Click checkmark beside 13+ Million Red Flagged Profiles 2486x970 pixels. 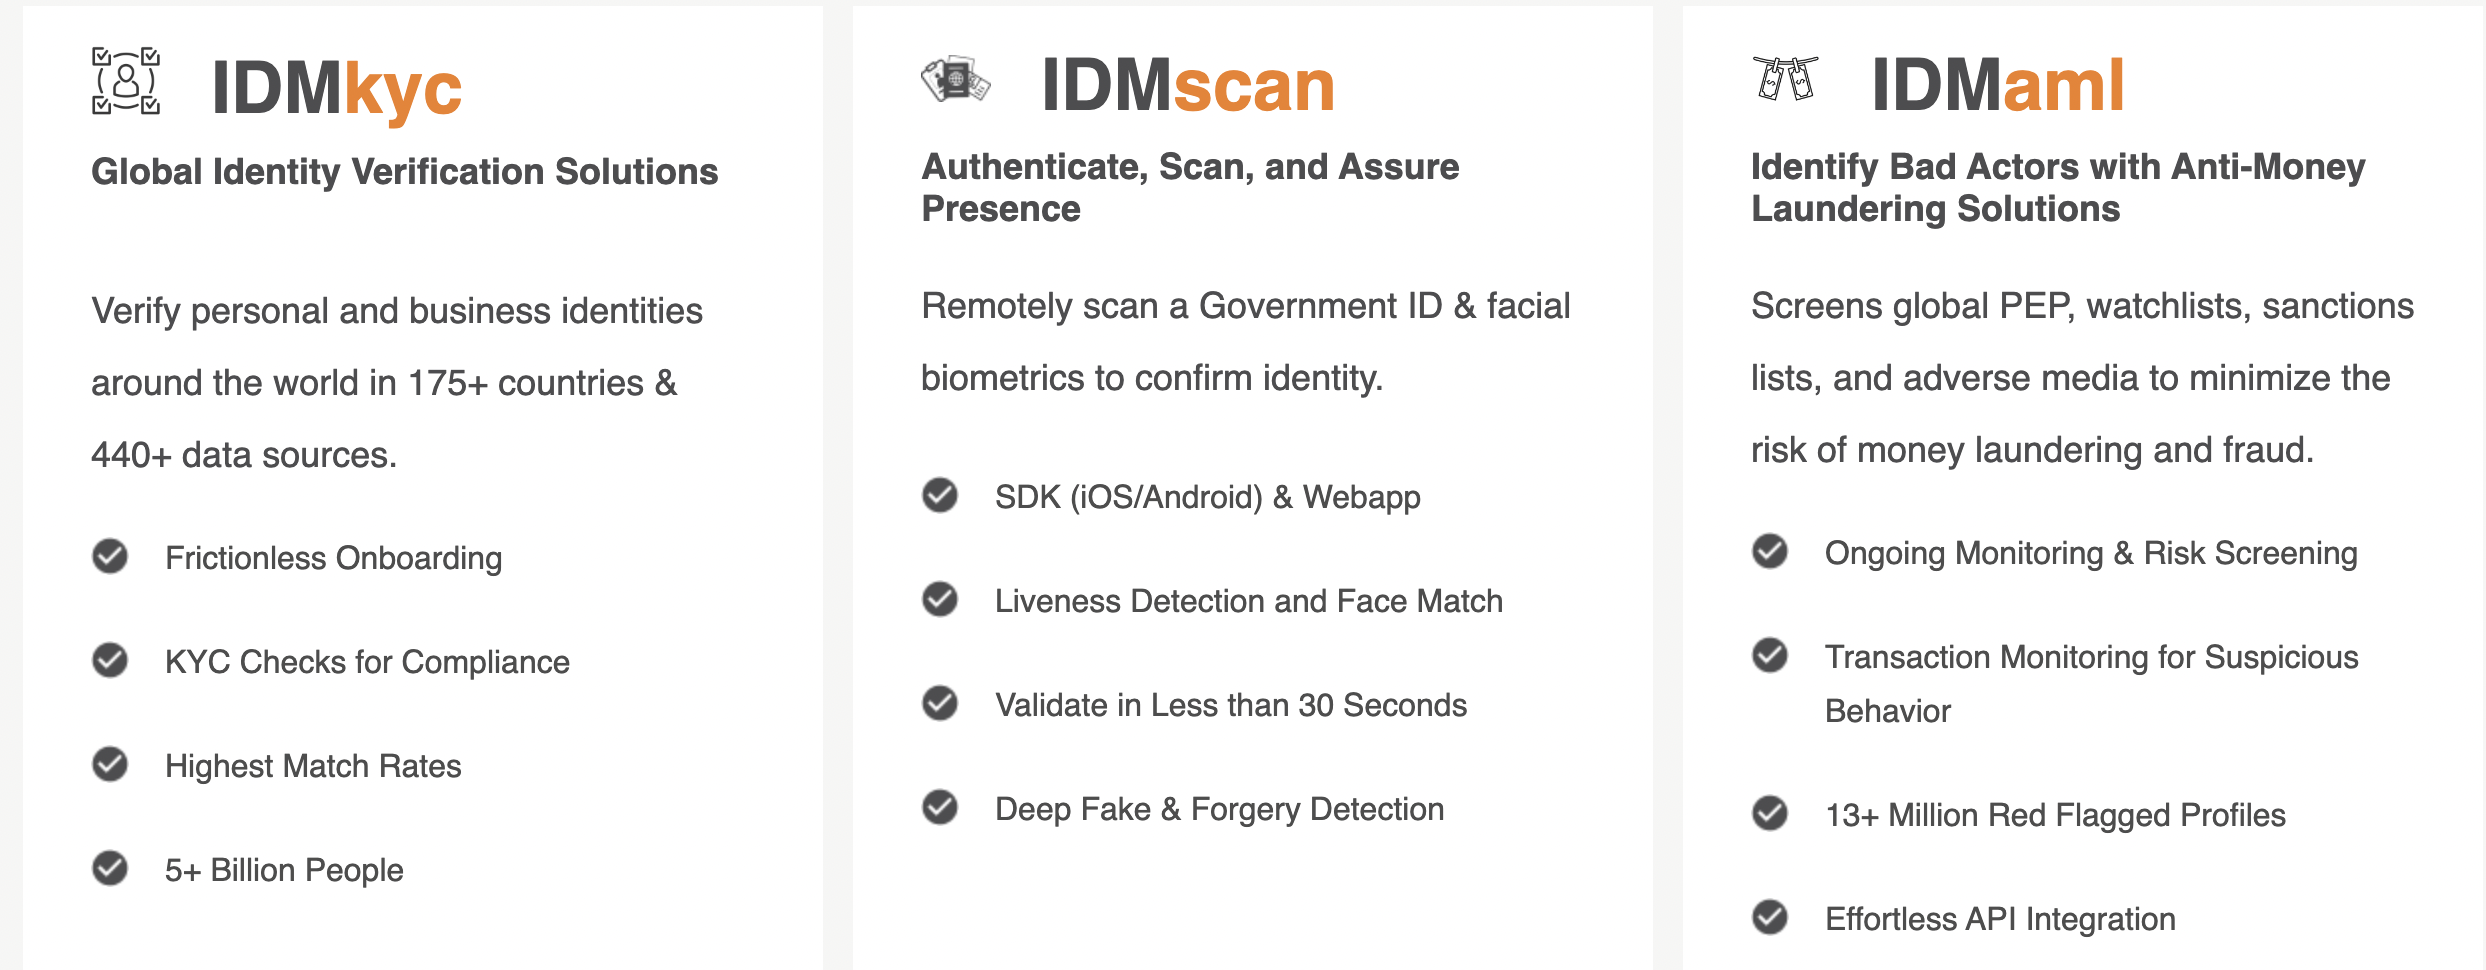coord(1770,813)
